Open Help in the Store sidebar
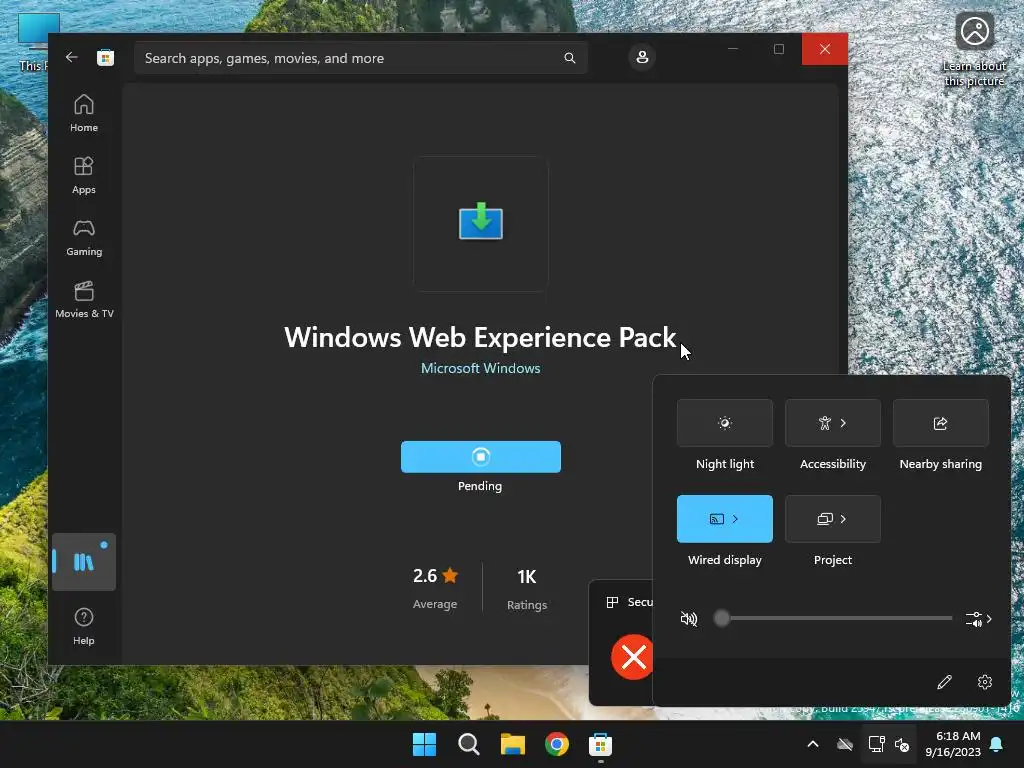Image resolution: width=1024 pixels, height=768 pixels. 84,626
